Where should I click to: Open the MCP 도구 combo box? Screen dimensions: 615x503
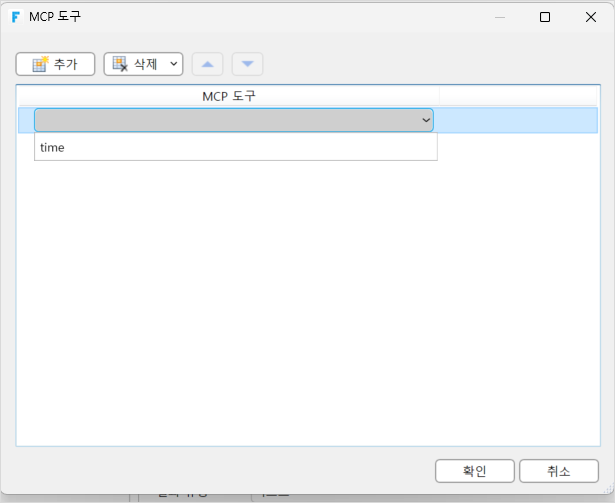pos(234,120)
